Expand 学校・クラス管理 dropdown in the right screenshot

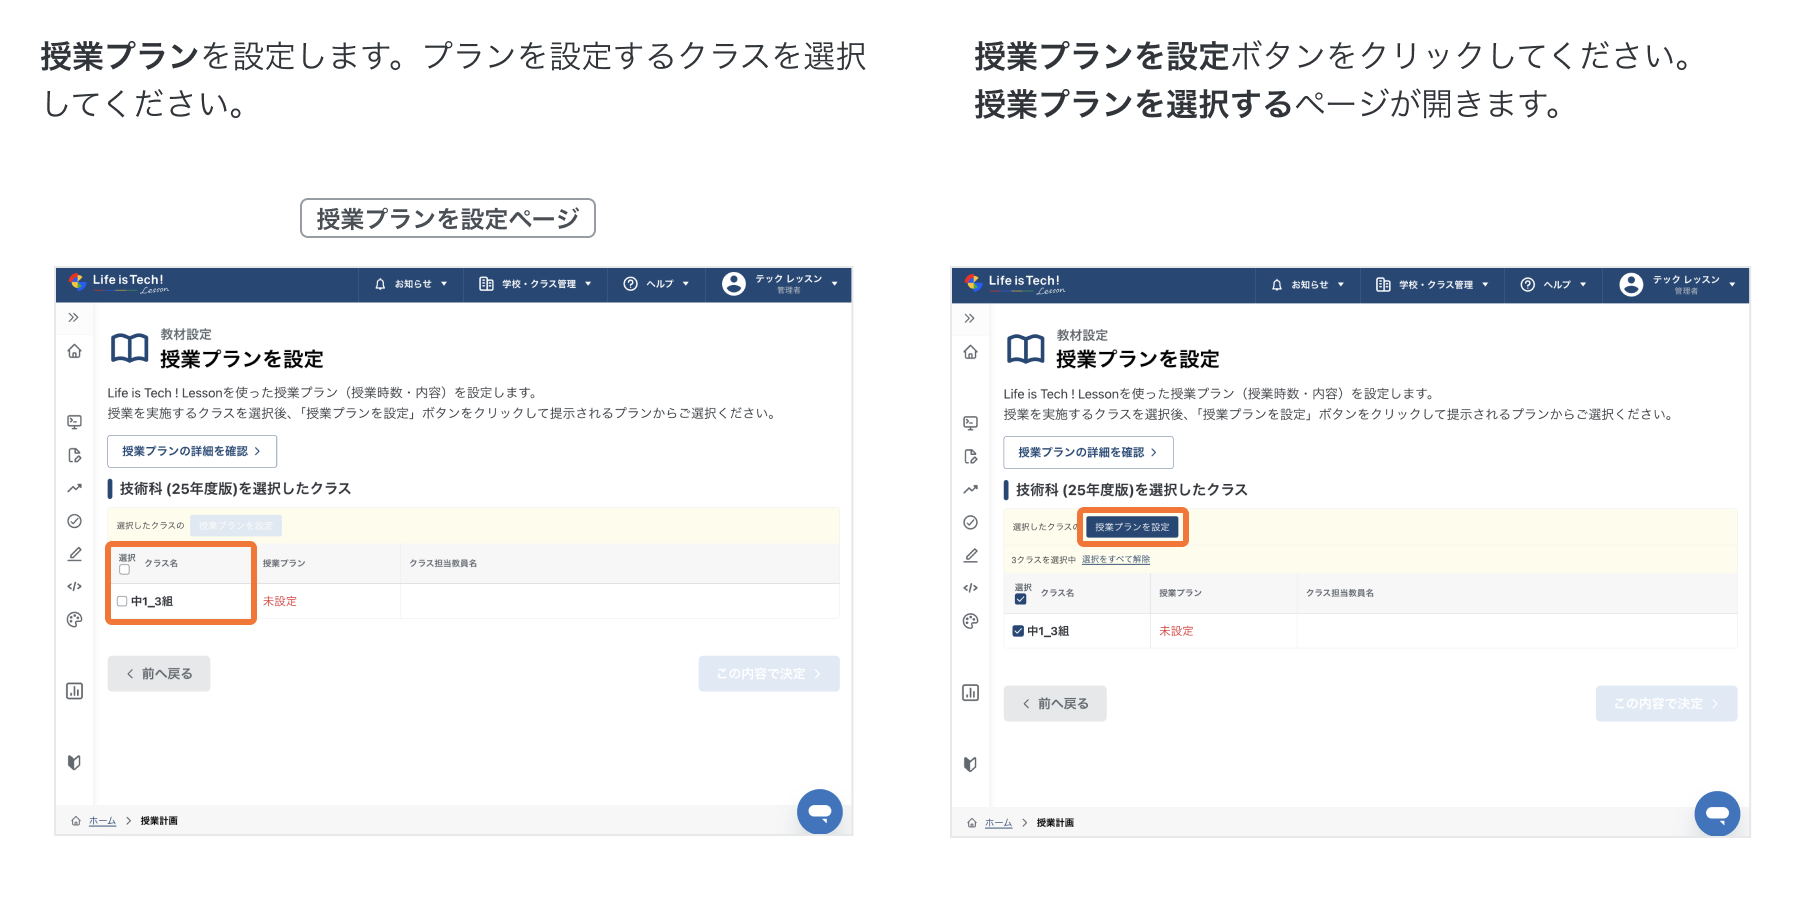click(1432, 285)
